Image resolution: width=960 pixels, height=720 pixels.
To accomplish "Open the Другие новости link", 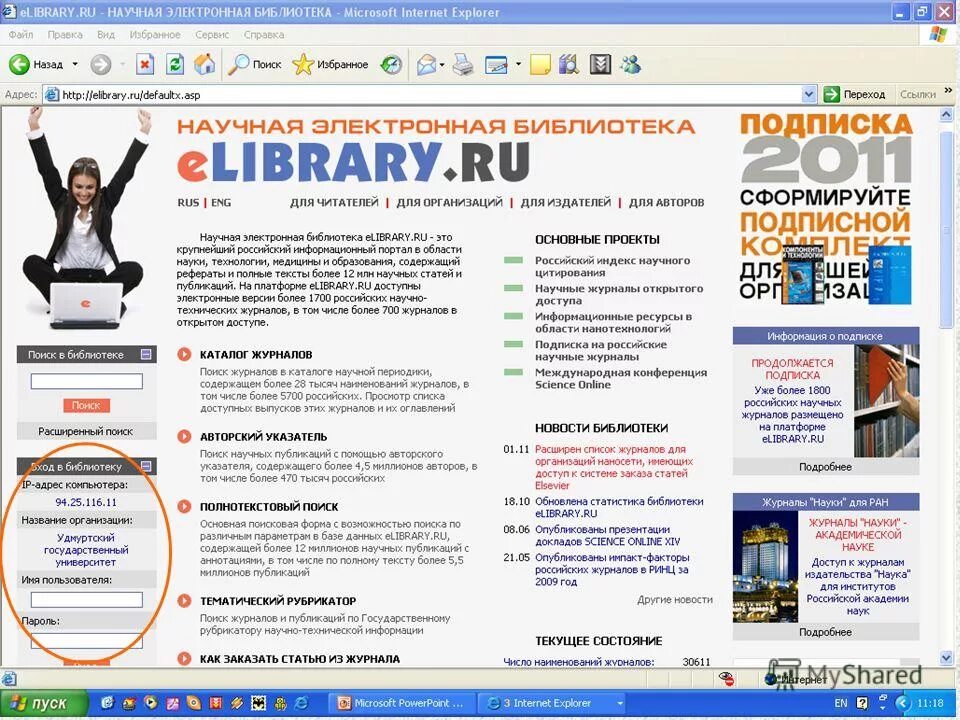I will point(675,599).
